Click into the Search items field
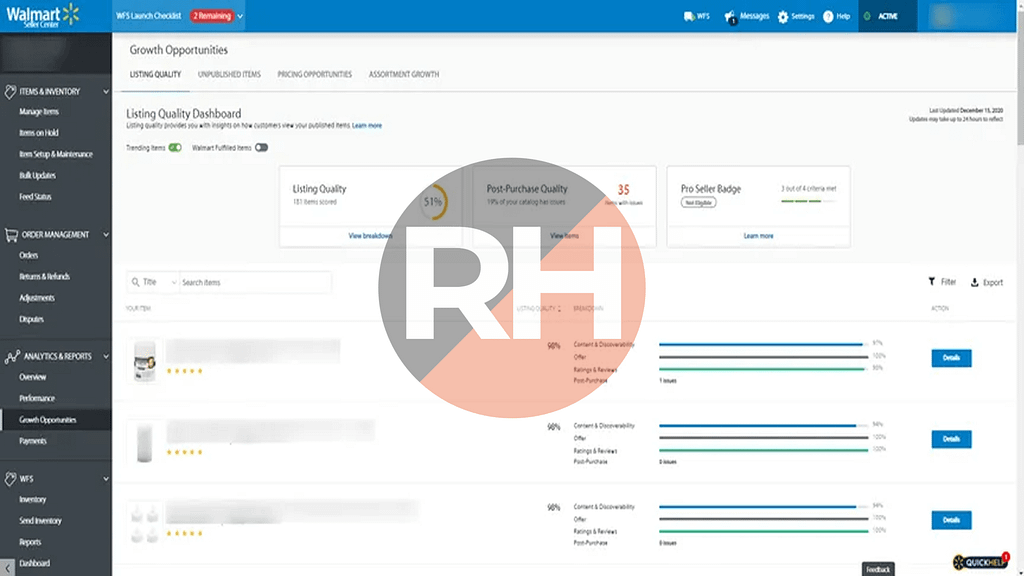Screen dimensions: 1024x576 pyautogui.click(x=255, y=282)
